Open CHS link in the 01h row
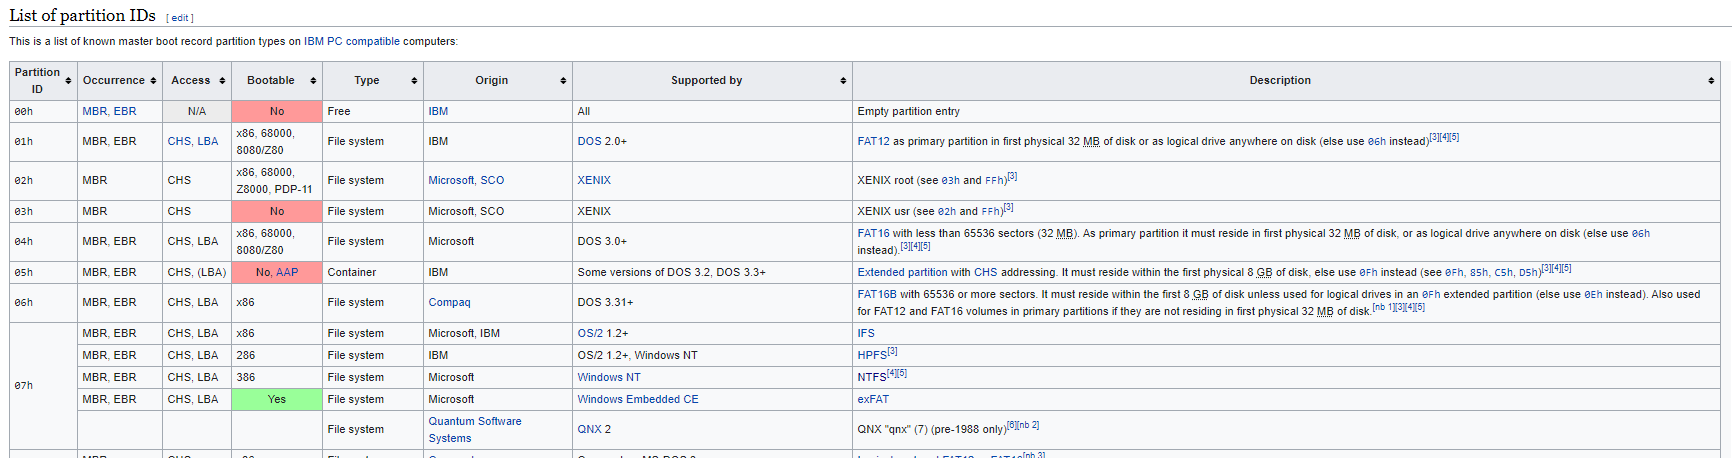 click(x=179, y=141)
